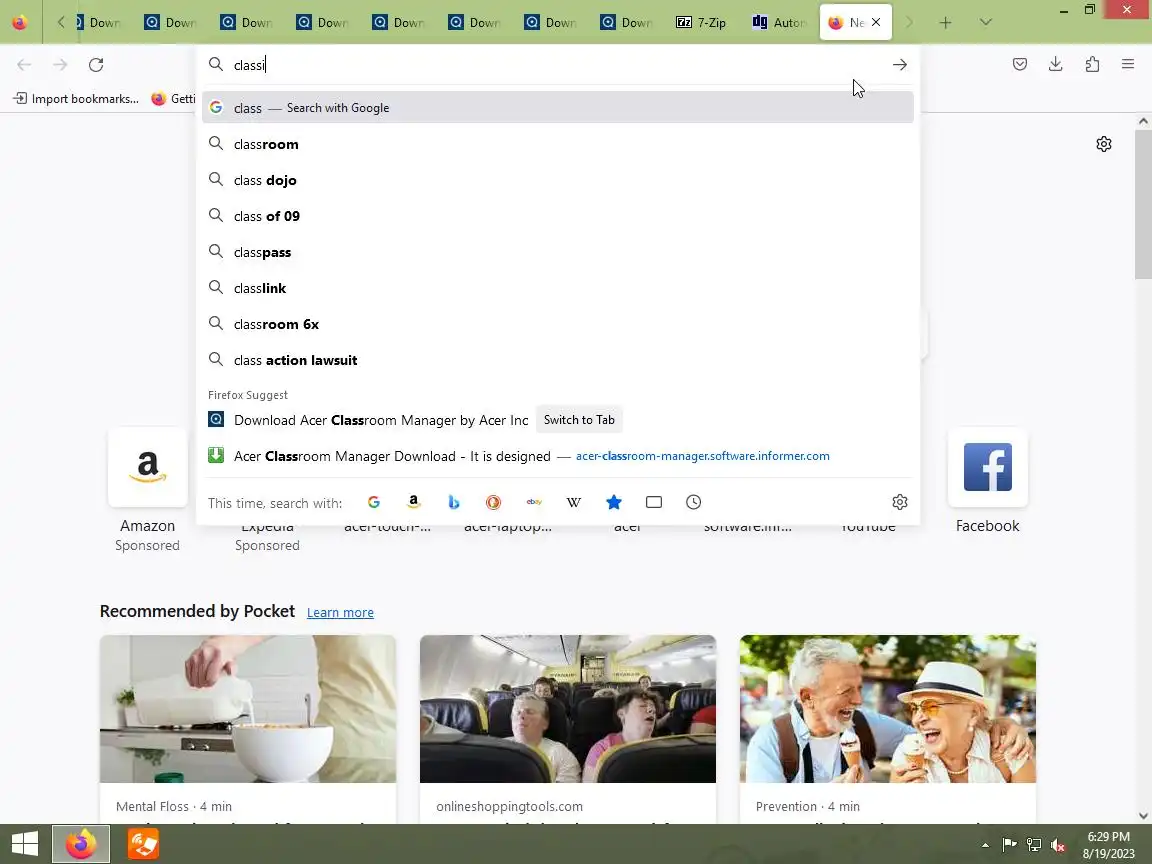1152x864 pixels.
Task: Open the Downloads panel
Action: 1056,64
